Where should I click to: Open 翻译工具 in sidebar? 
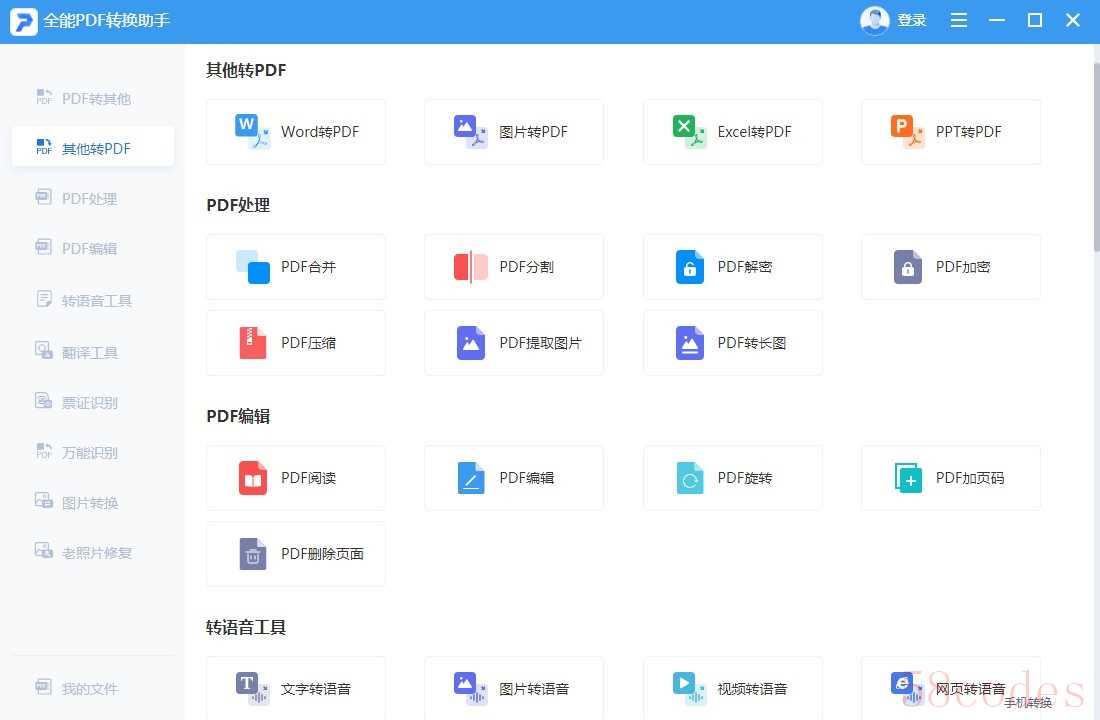click(93, 352)
